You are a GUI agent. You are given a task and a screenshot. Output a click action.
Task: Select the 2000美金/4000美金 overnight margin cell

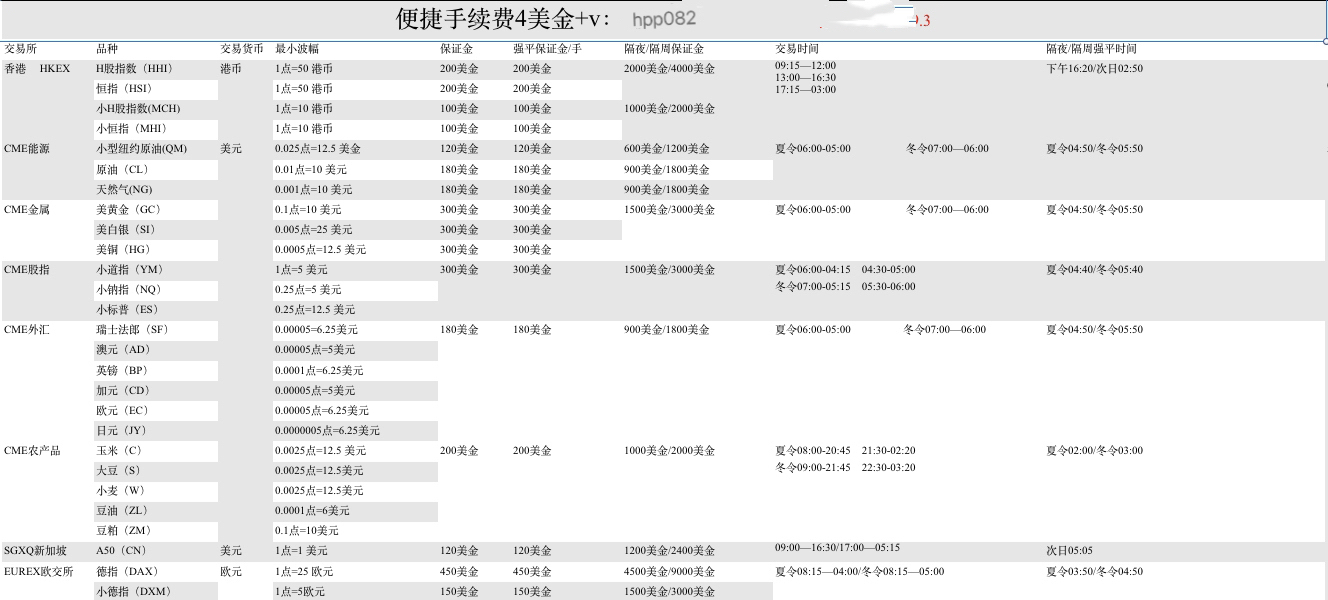click(670, 69)
